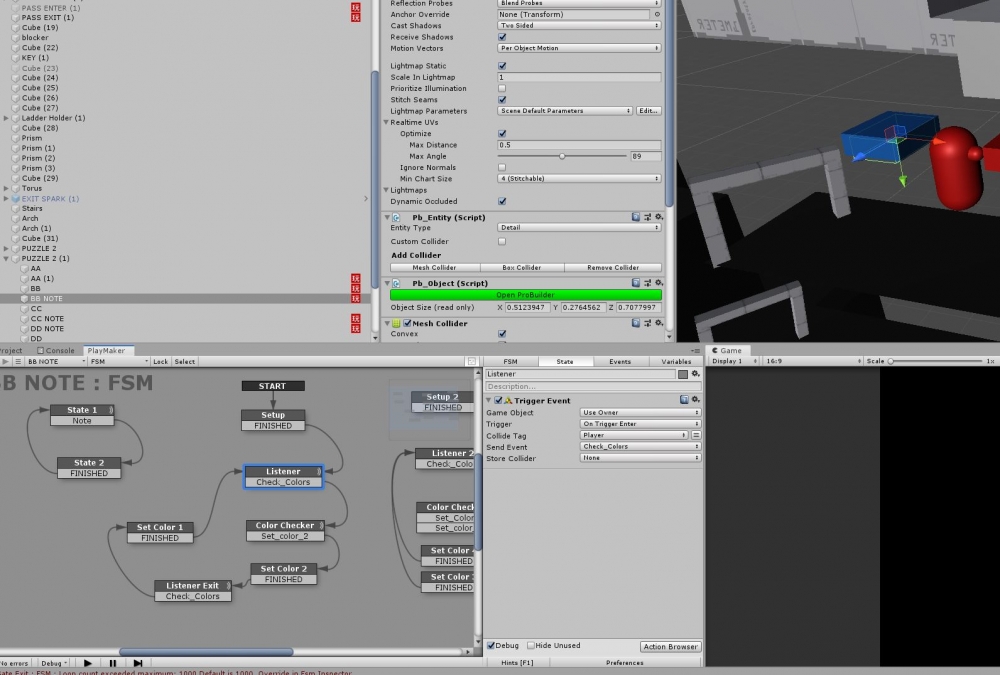This screenshot has height=675, width=1000.
Task: Click red PlayMaker badge on BB NOTE
Action: 356,299
